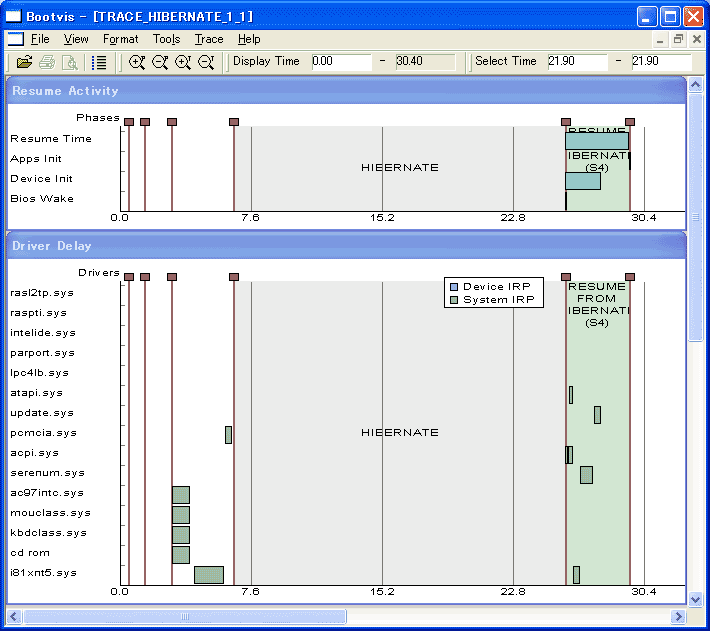This screenshot has height=631, width=710.
Task: Click the cd rom delay bar
Action: coord(181,555)
